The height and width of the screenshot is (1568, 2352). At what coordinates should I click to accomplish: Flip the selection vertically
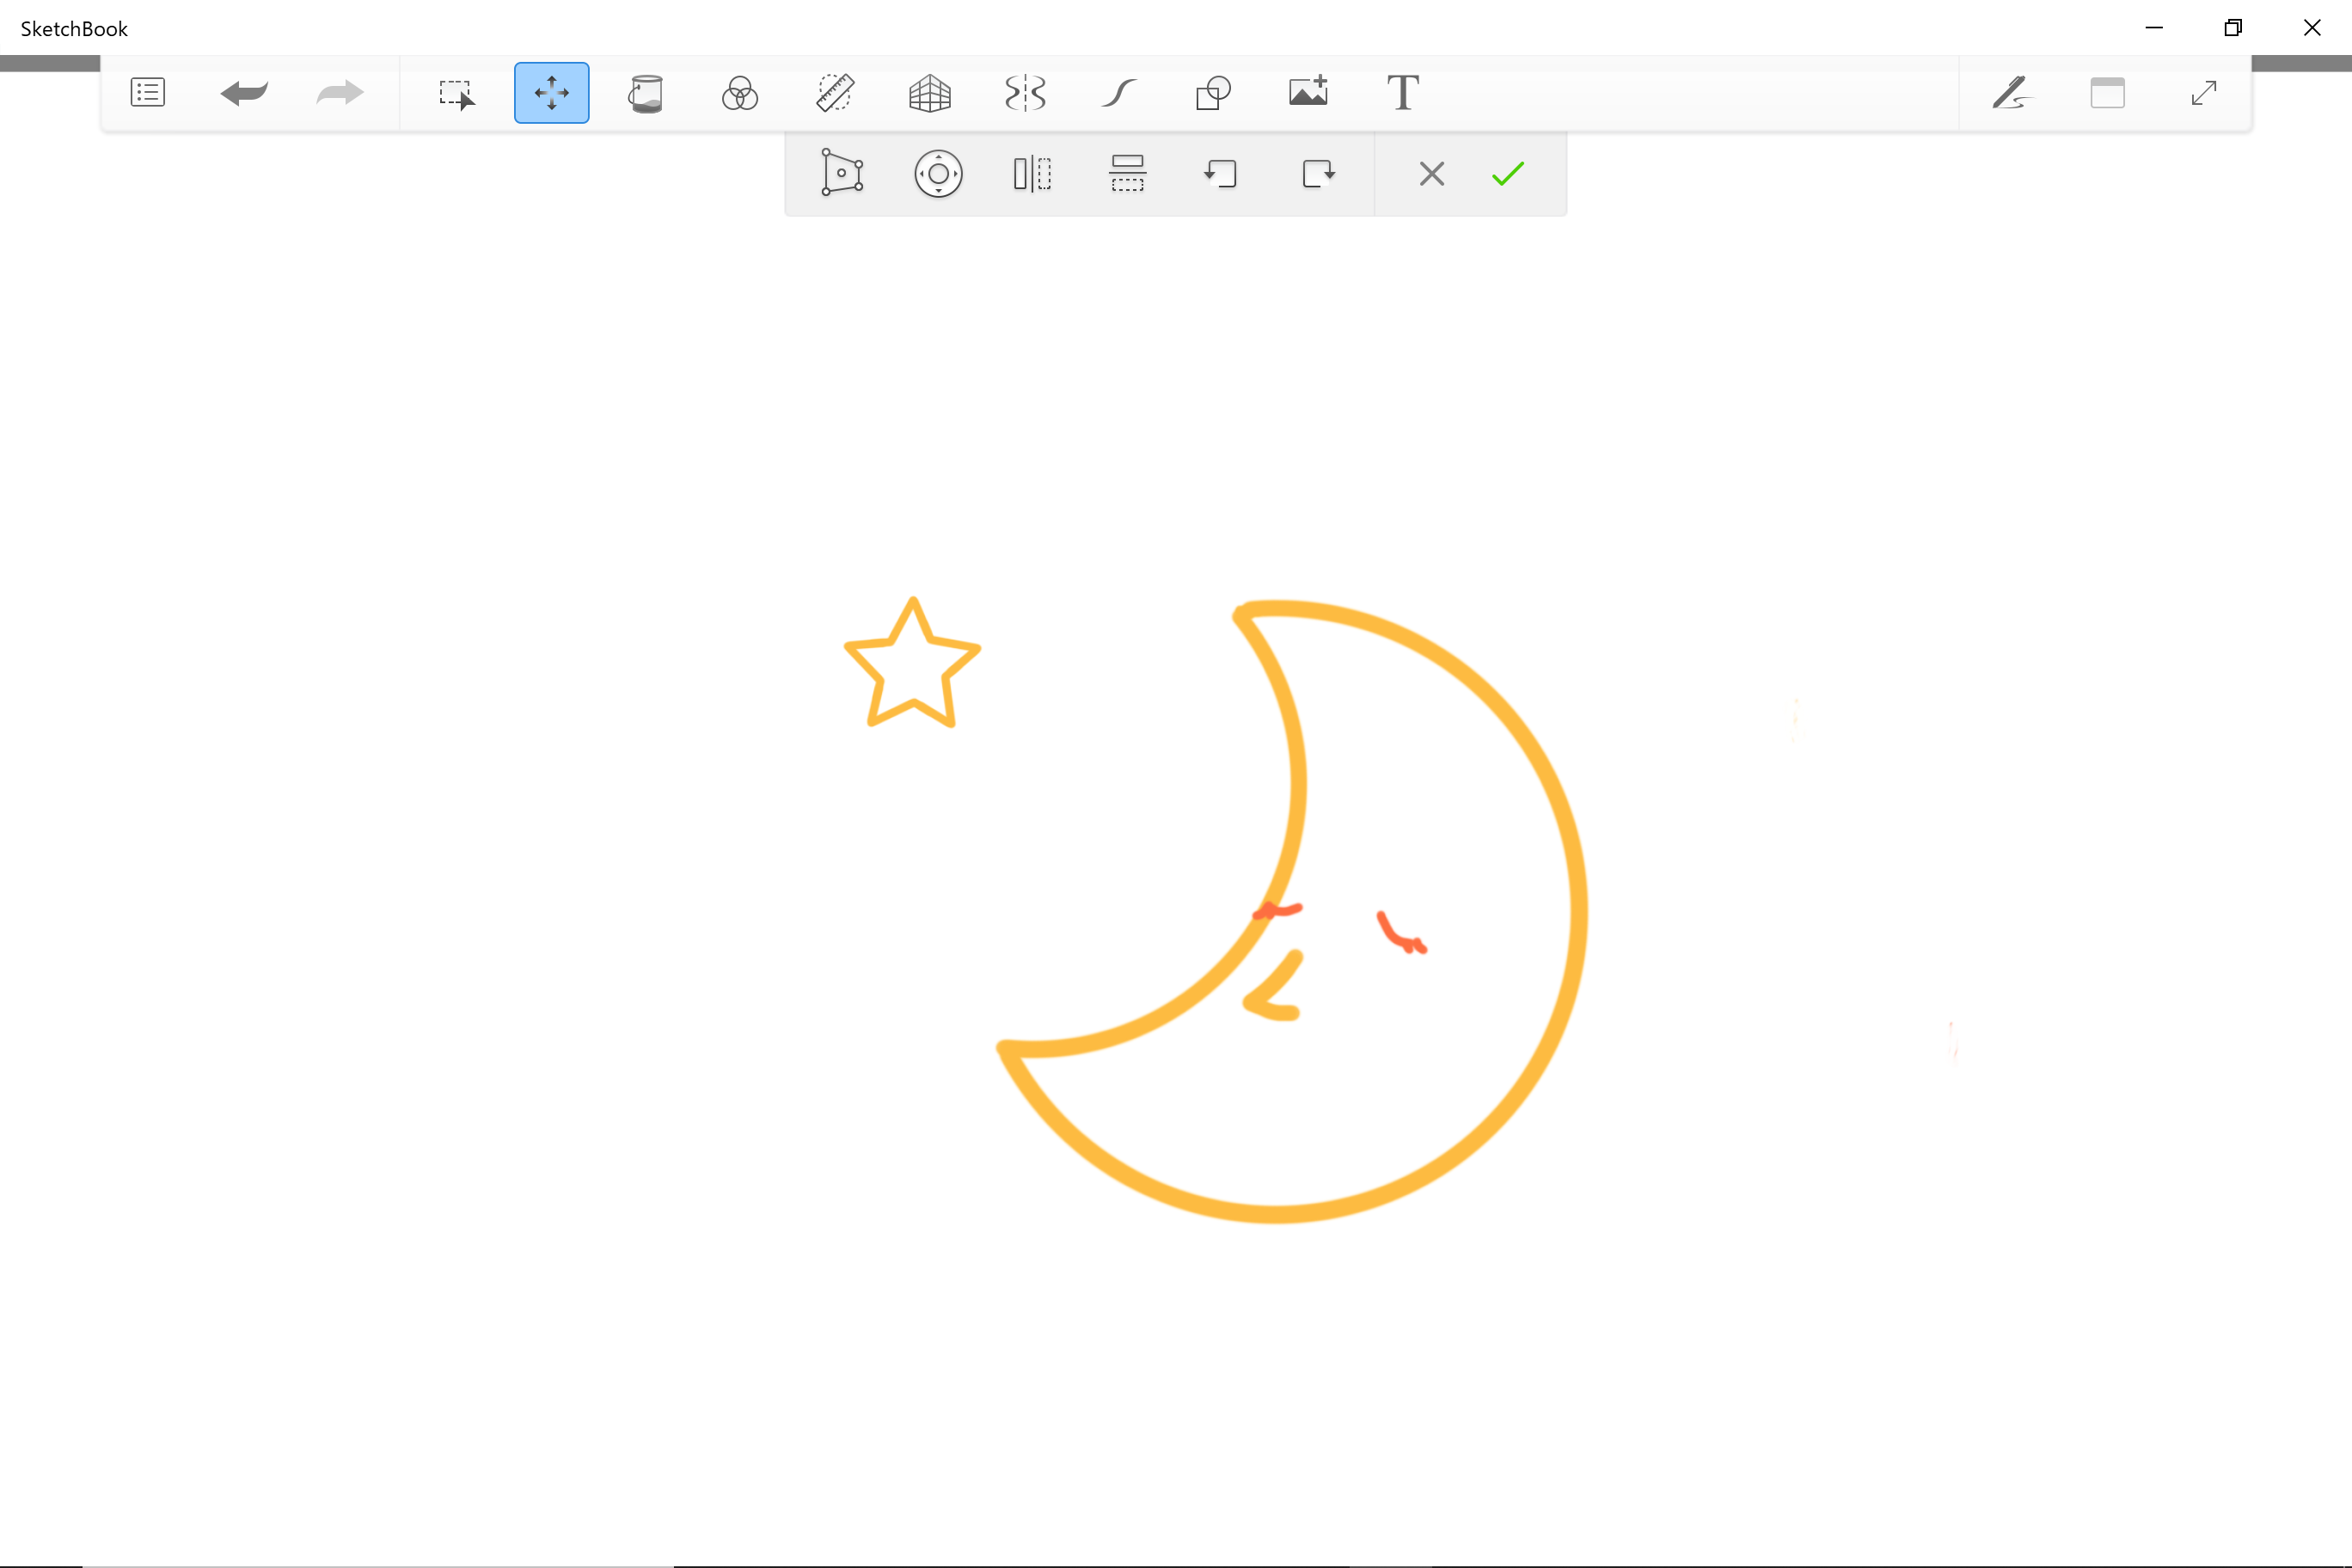pyautogui.click(x=1127, y=173)
